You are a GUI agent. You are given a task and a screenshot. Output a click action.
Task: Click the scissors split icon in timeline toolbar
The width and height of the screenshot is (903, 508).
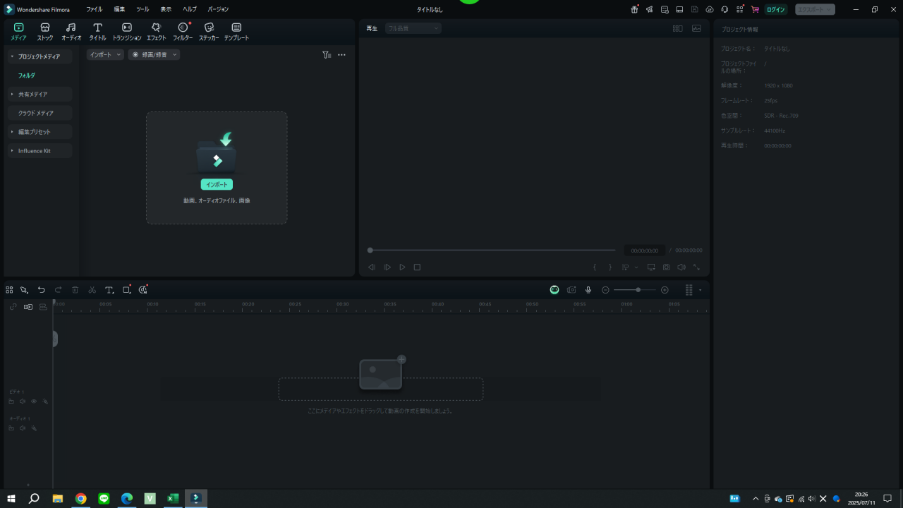pos(92,290)
